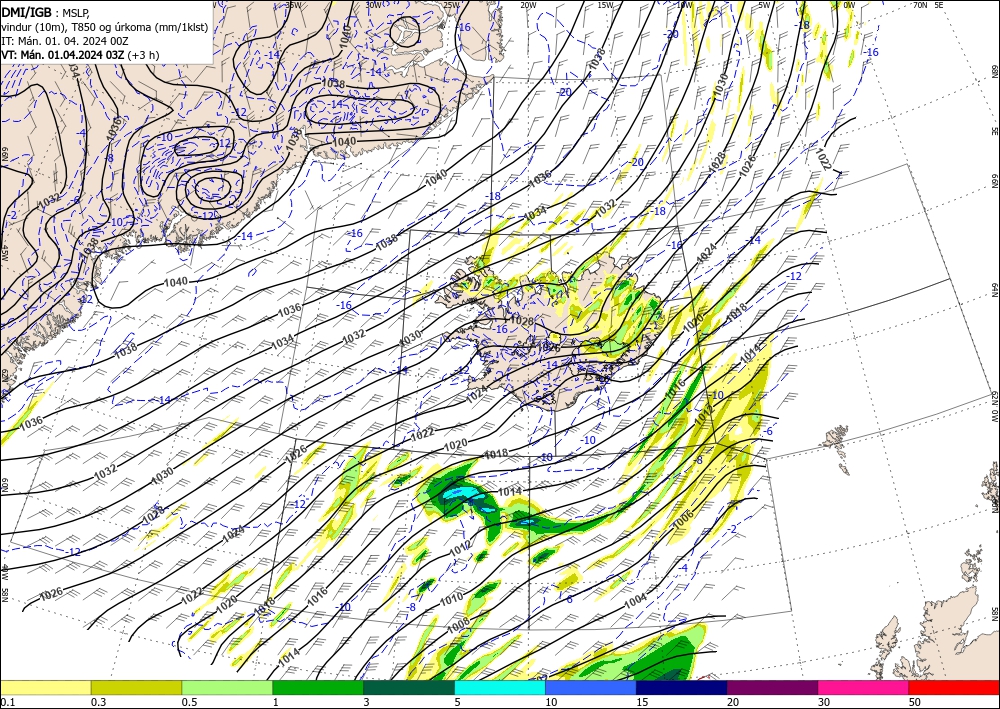Click the '50' legend value label
The width and height of the screenshot is (1000, 709).
[x=915, y=702]
